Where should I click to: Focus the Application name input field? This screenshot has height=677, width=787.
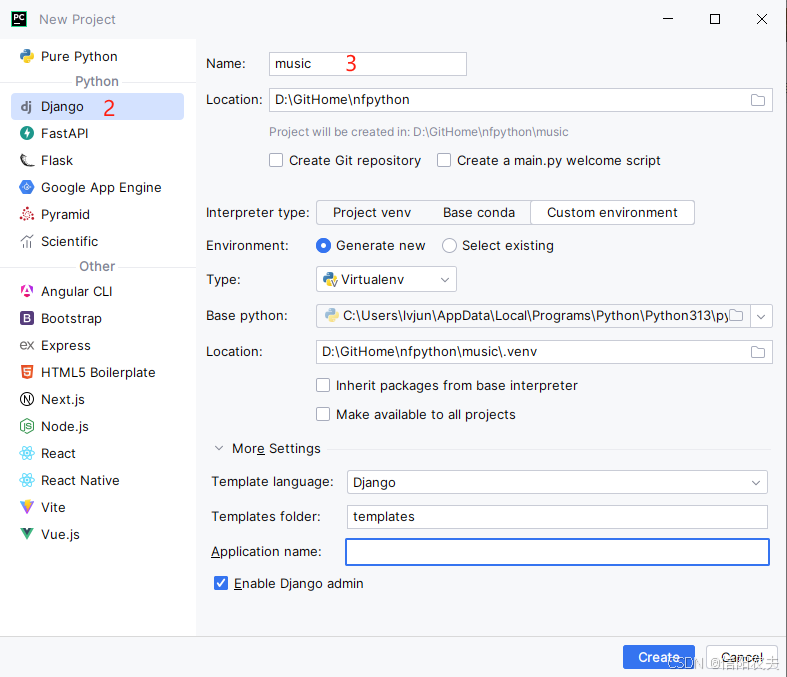point(557,552)
